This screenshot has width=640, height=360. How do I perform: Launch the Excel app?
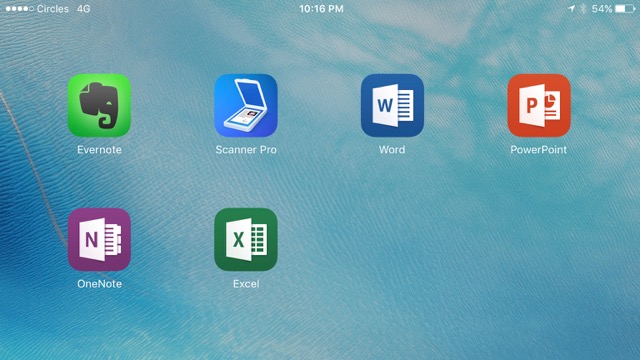(246, 240)
